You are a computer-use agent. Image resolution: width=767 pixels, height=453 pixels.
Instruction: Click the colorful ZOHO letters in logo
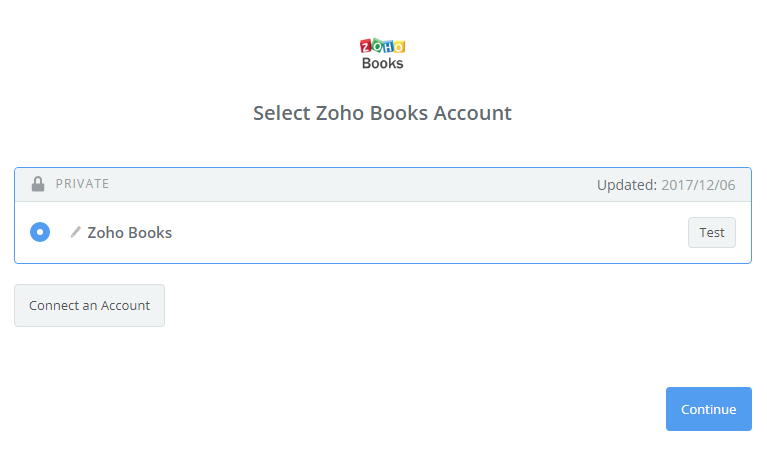(x=383, y=46)
